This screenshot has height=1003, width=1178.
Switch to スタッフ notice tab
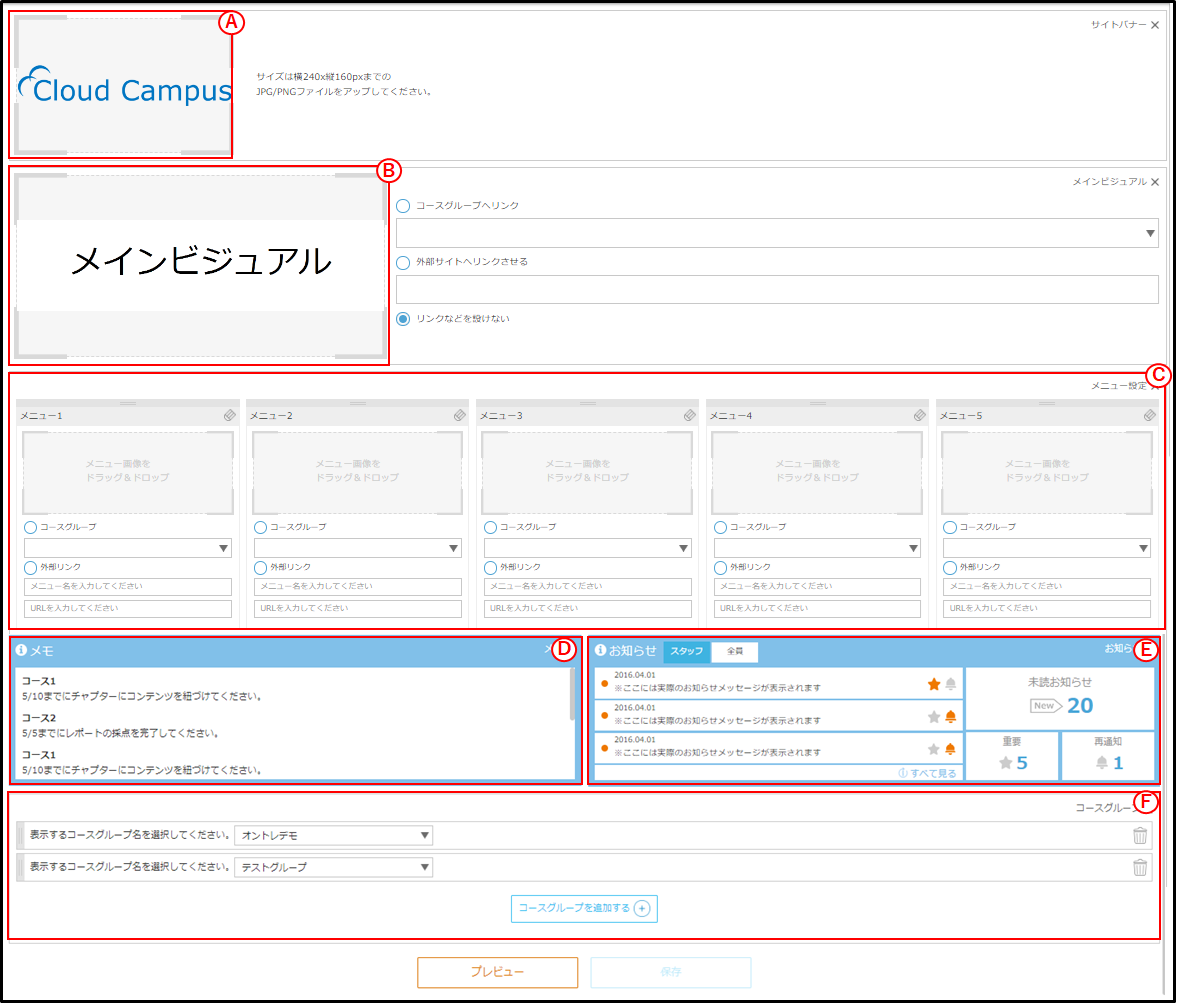point(687,651)
